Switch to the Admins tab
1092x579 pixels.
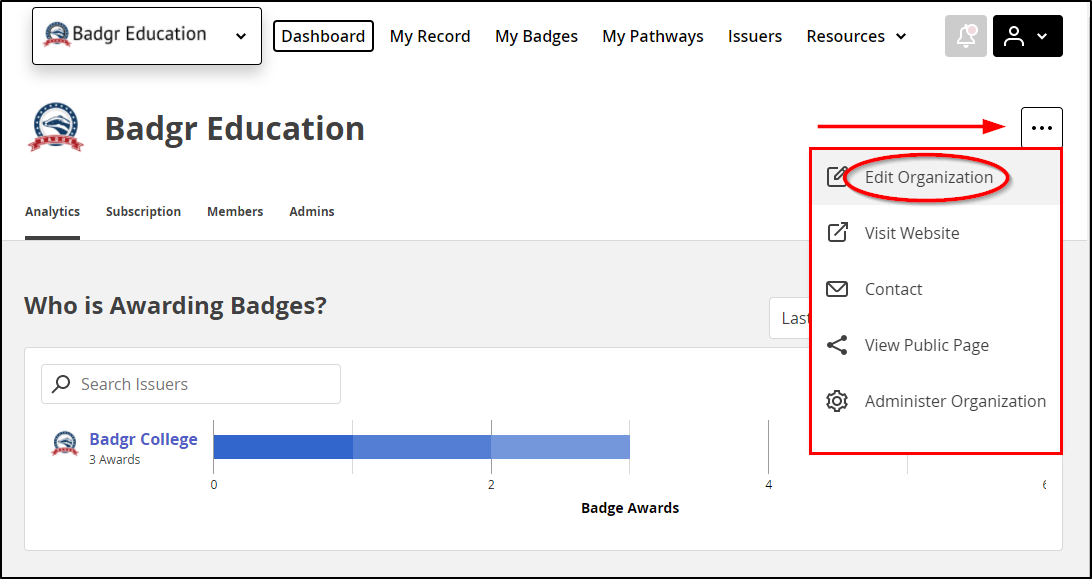(x=312, y=212)
